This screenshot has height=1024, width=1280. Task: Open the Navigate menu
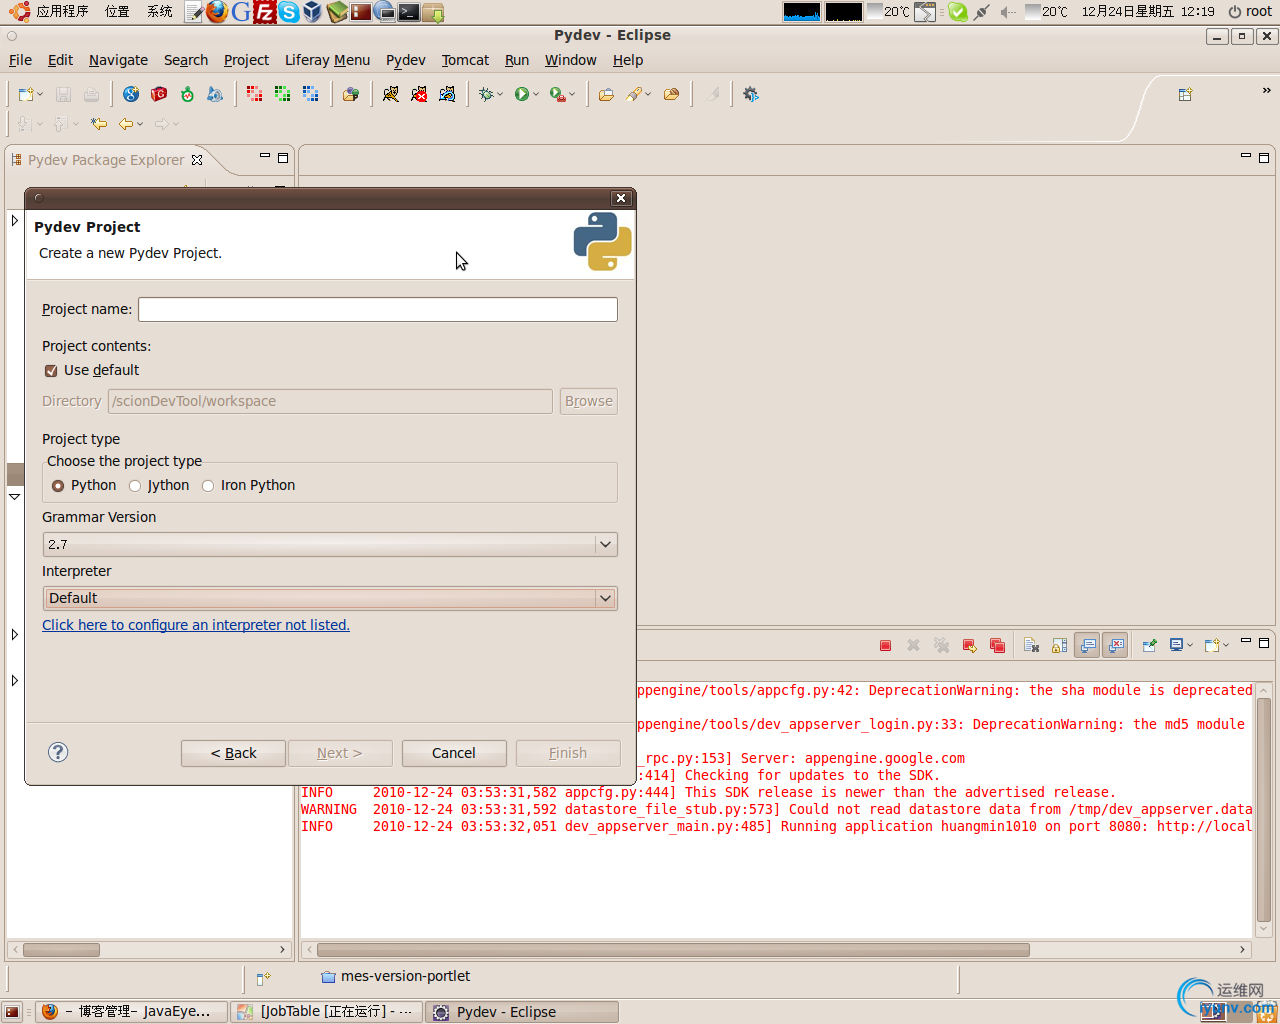point(118,60)
